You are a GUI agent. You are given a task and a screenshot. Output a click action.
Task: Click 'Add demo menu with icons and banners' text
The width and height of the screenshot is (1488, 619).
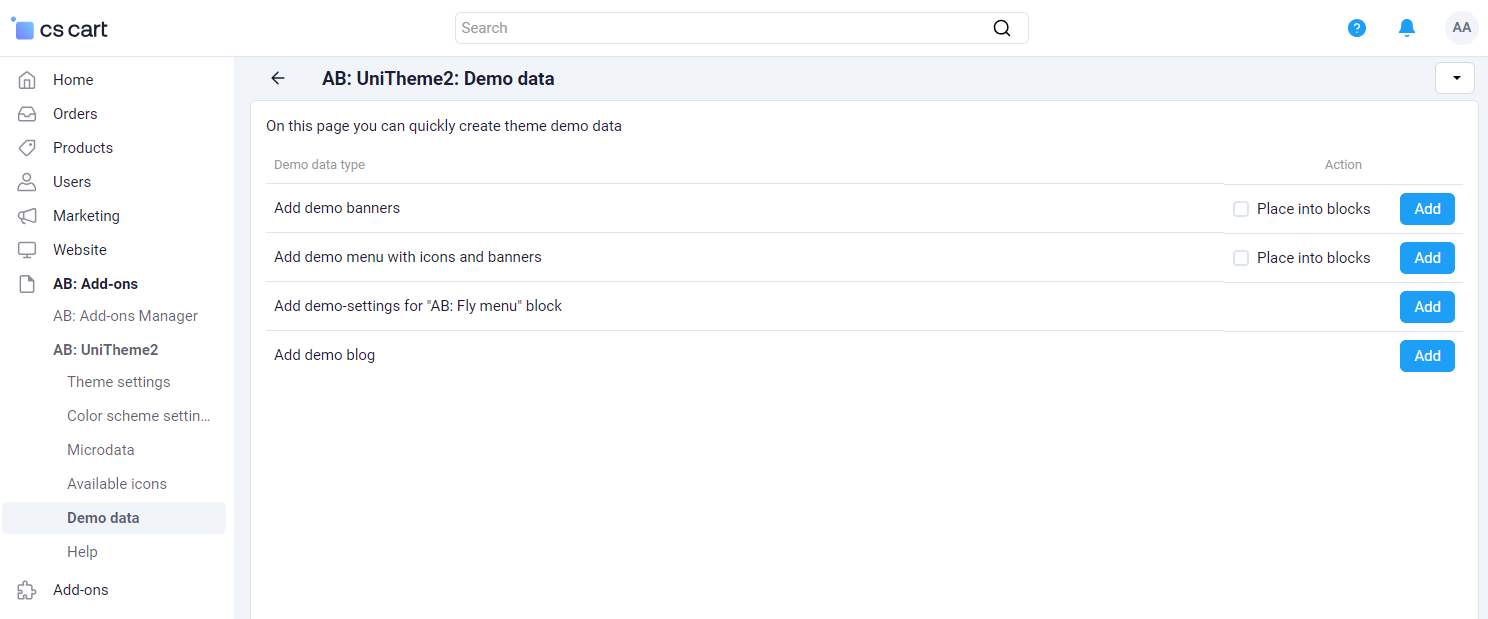pyautogui.click(x=408, y=257)
